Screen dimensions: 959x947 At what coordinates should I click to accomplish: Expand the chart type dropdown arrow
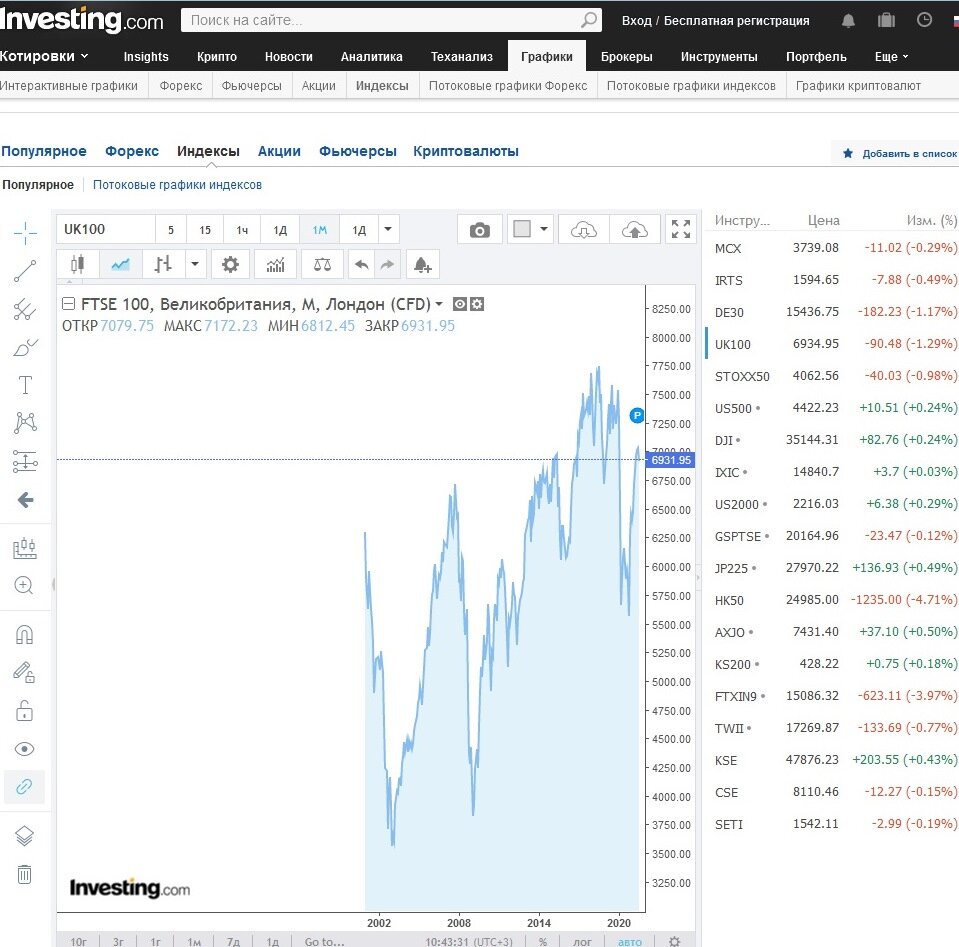click(x=196, y=263)
